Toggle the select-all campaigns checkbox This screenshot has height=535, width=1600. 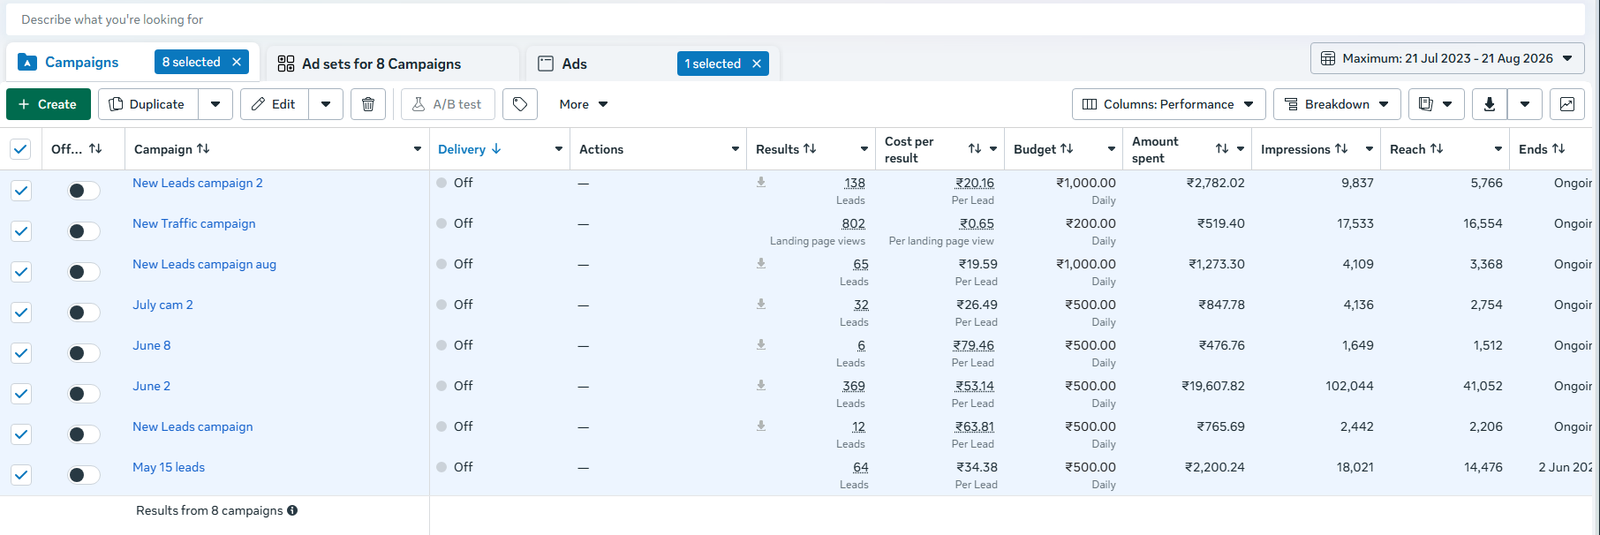[x=20, y=149]
